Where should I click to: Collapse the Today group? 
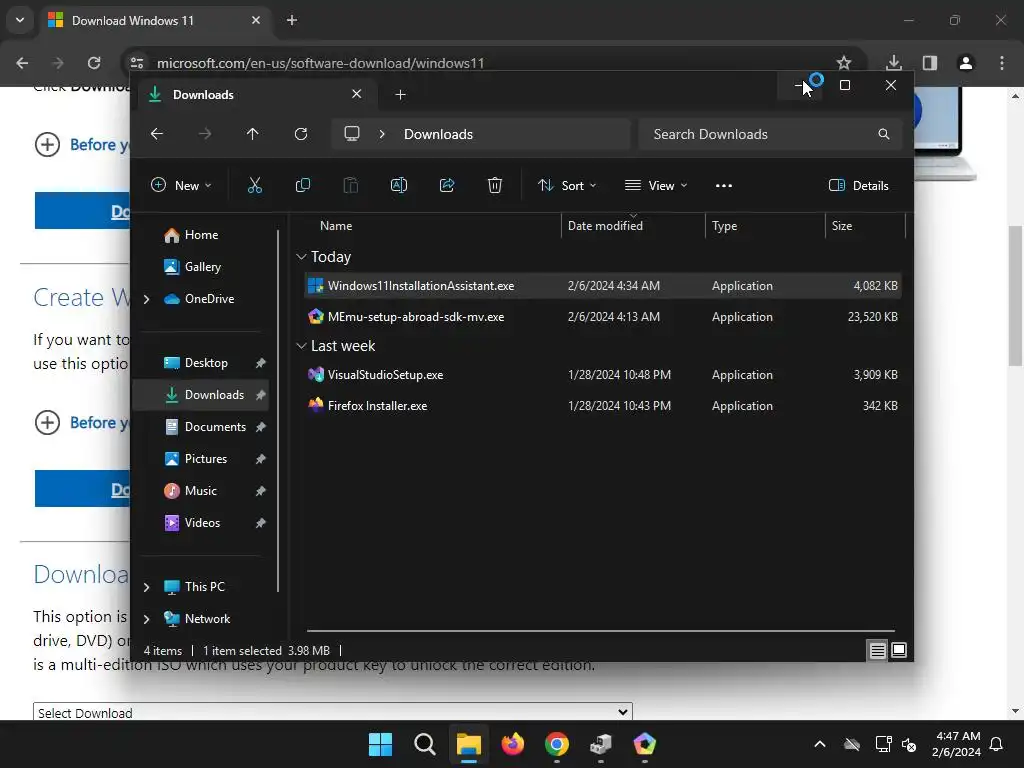(x=301, y=257)
